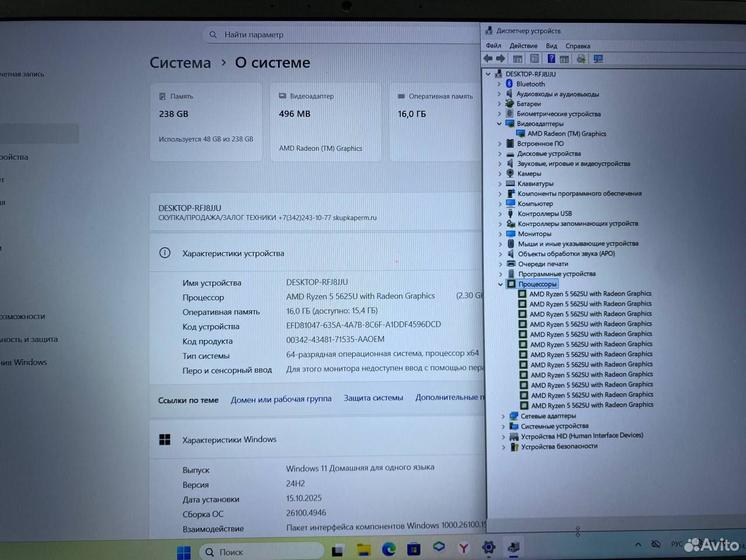
Task: Click the scan for hardware changes monitor icon
Action: (x=598, y=59)
